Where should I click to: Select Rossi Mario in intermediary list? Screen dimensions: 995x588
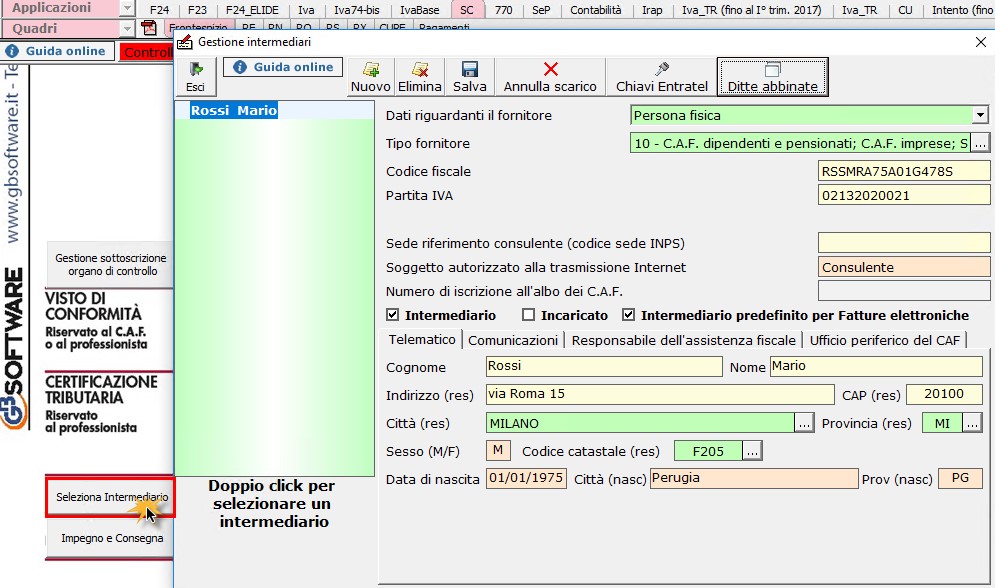(x=233, y=111)
